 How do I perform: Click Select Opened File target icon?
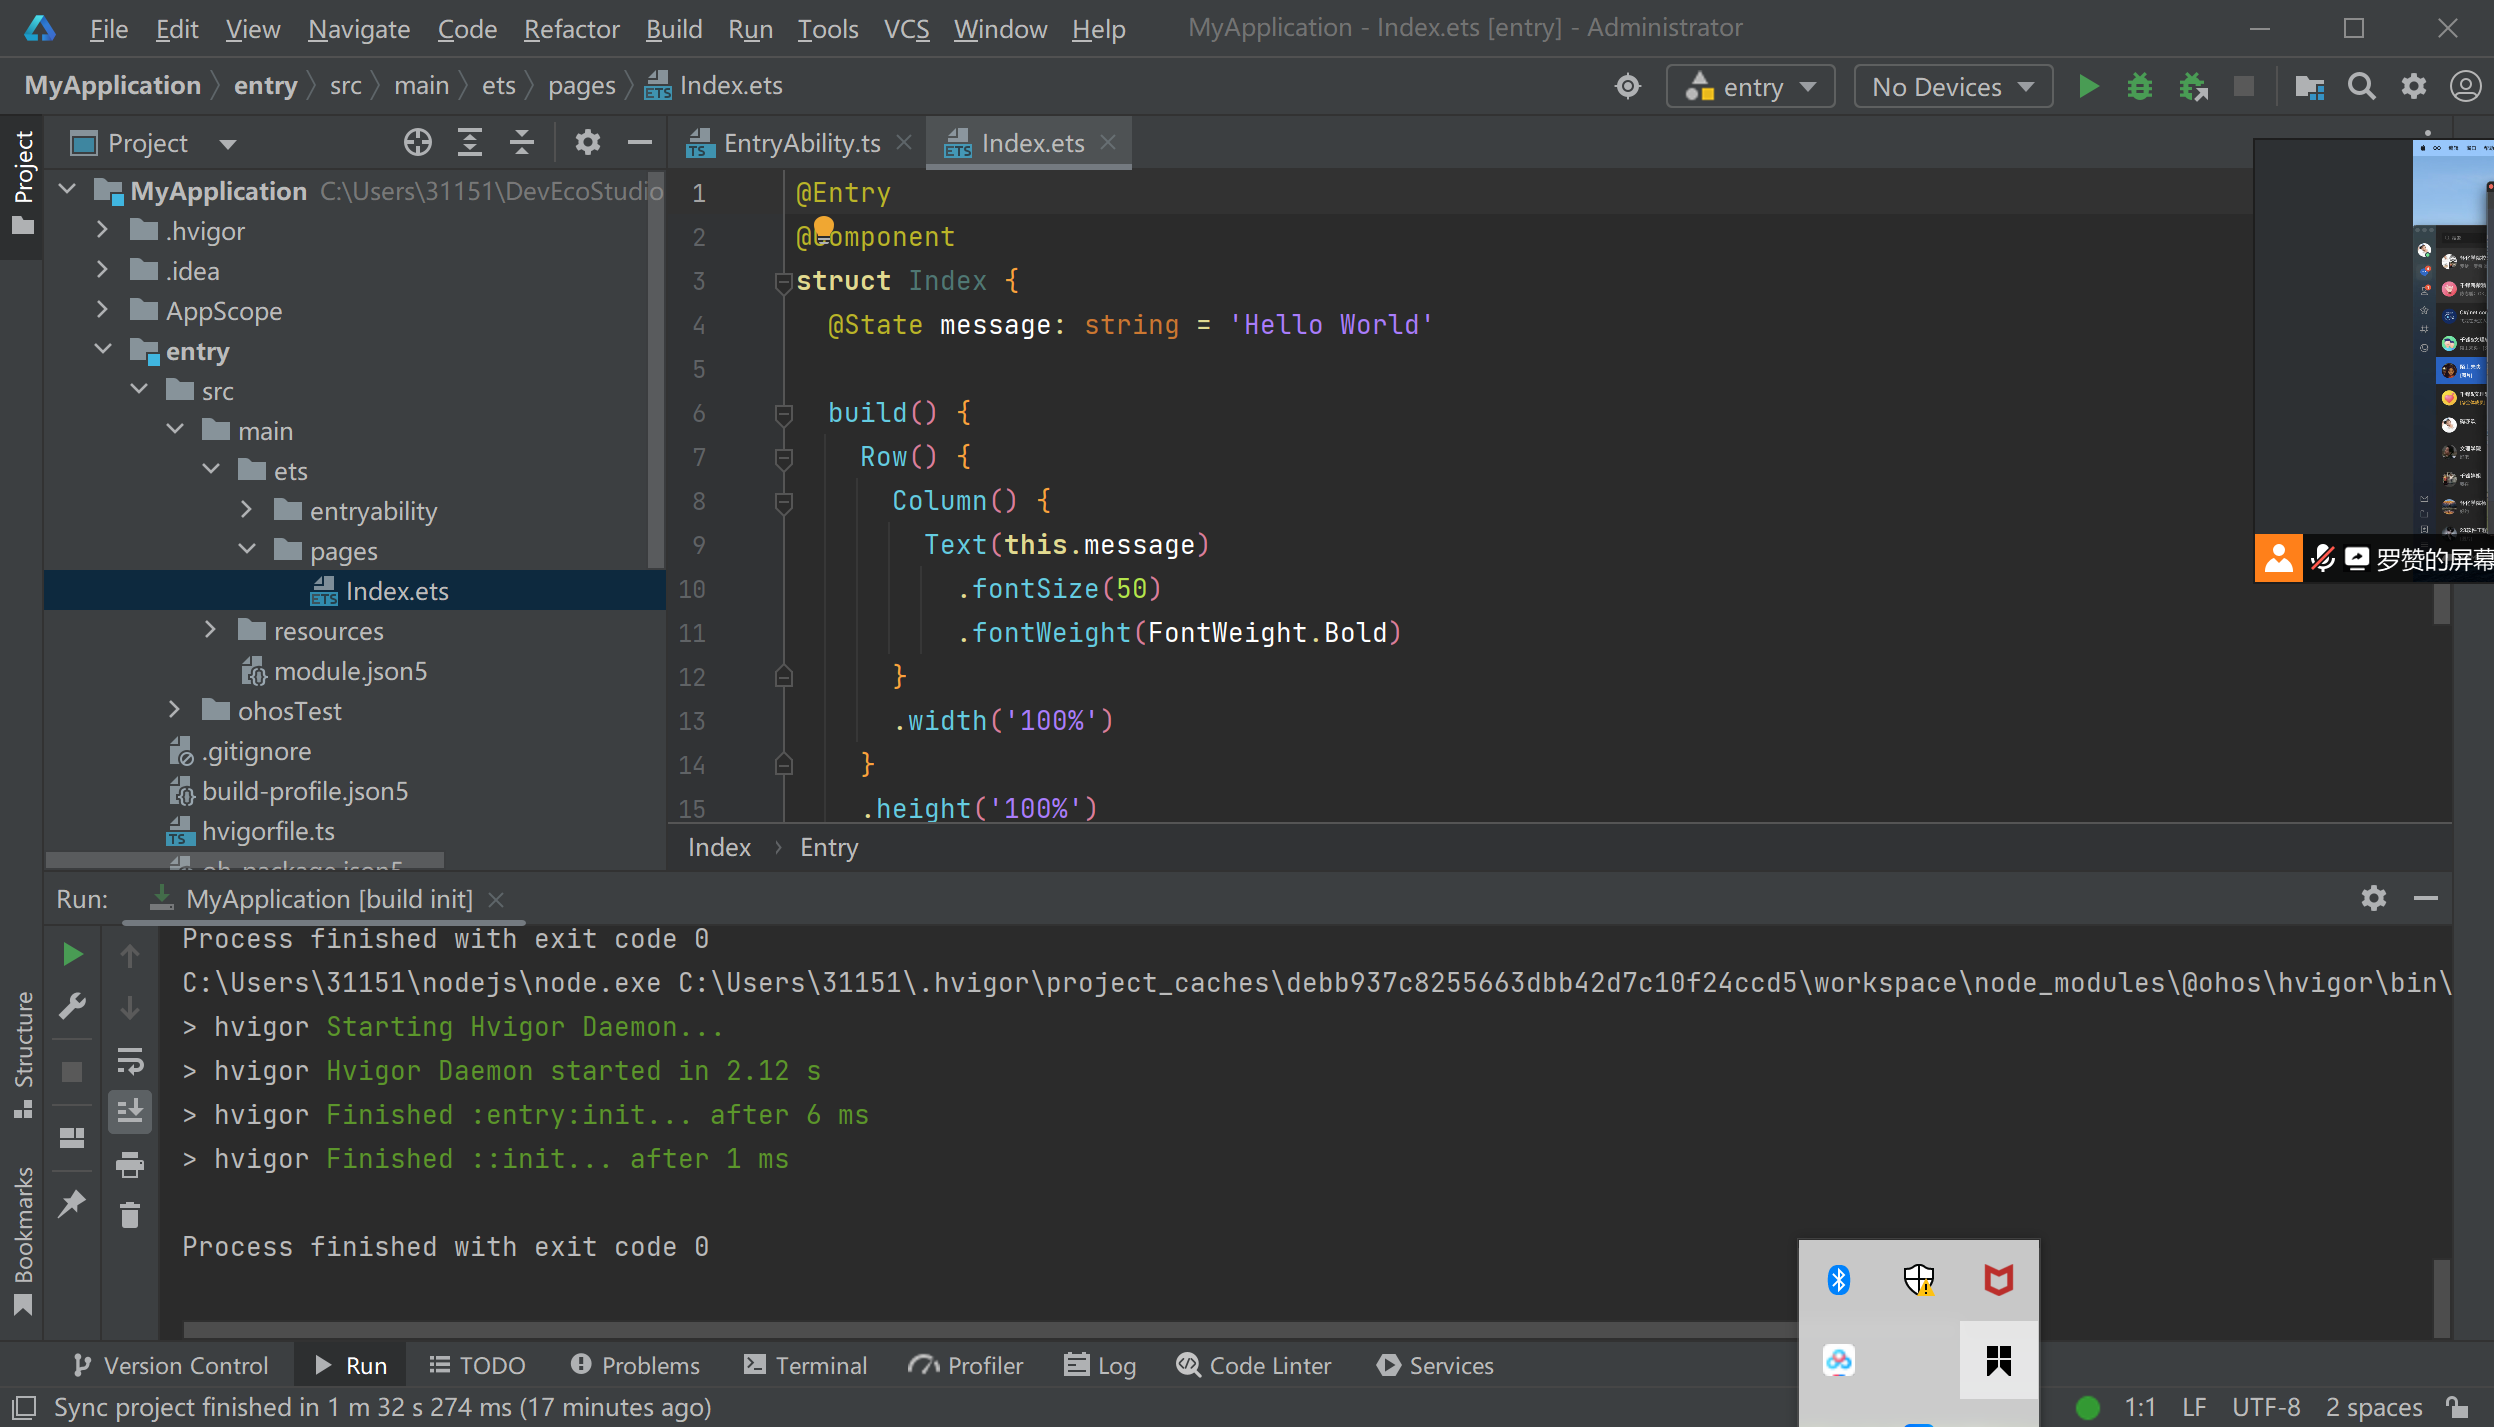pos(418,143)
